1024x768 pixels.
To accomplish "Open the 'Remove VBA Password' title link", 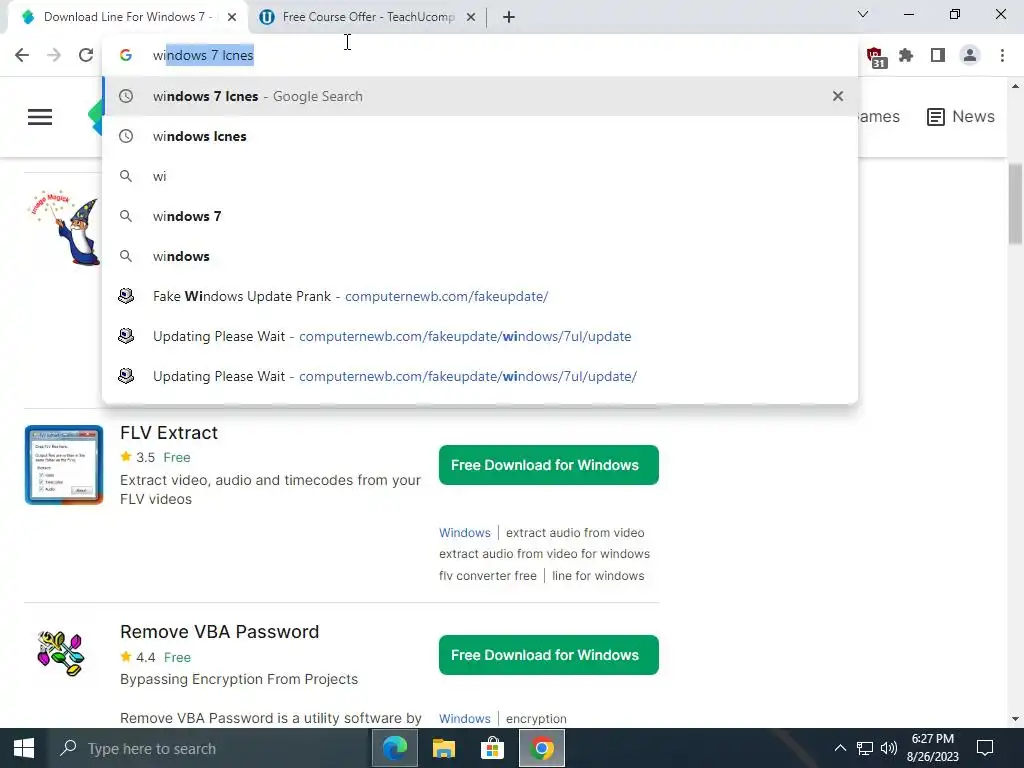I will pos(219,632).
